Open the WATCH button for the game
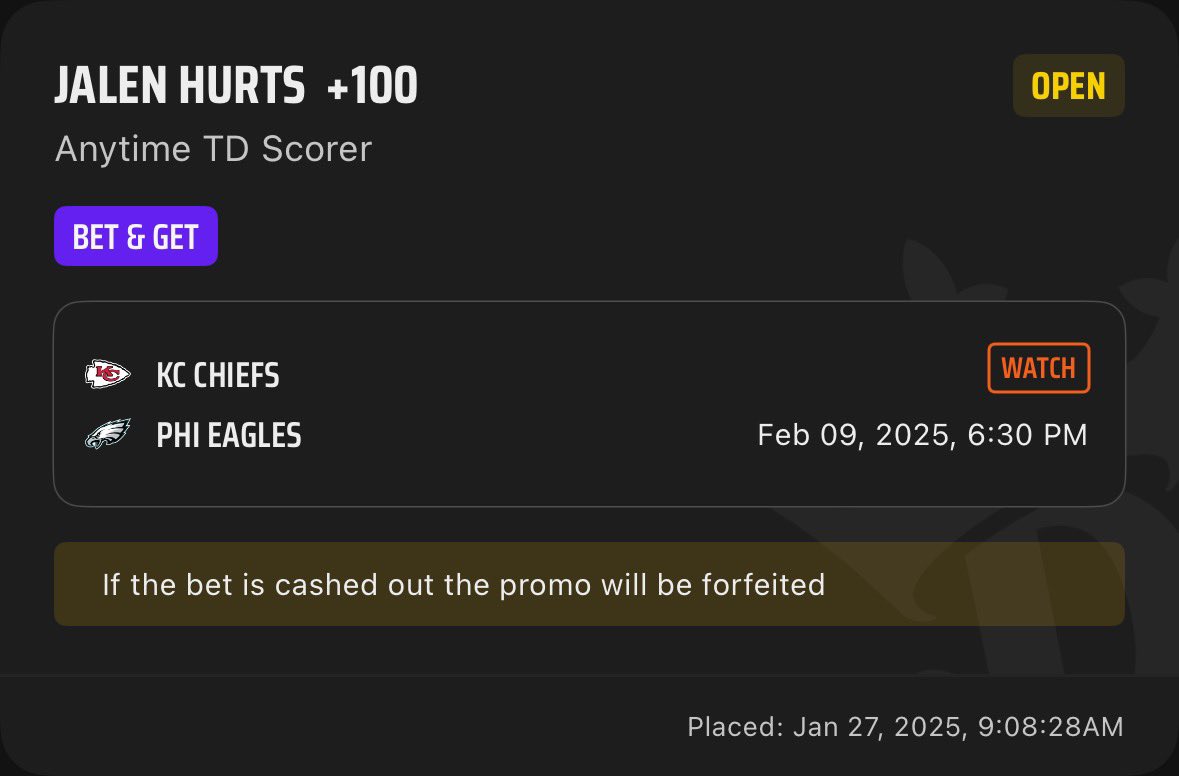Screen dimensions: 1179x776 click(1038, 368)
